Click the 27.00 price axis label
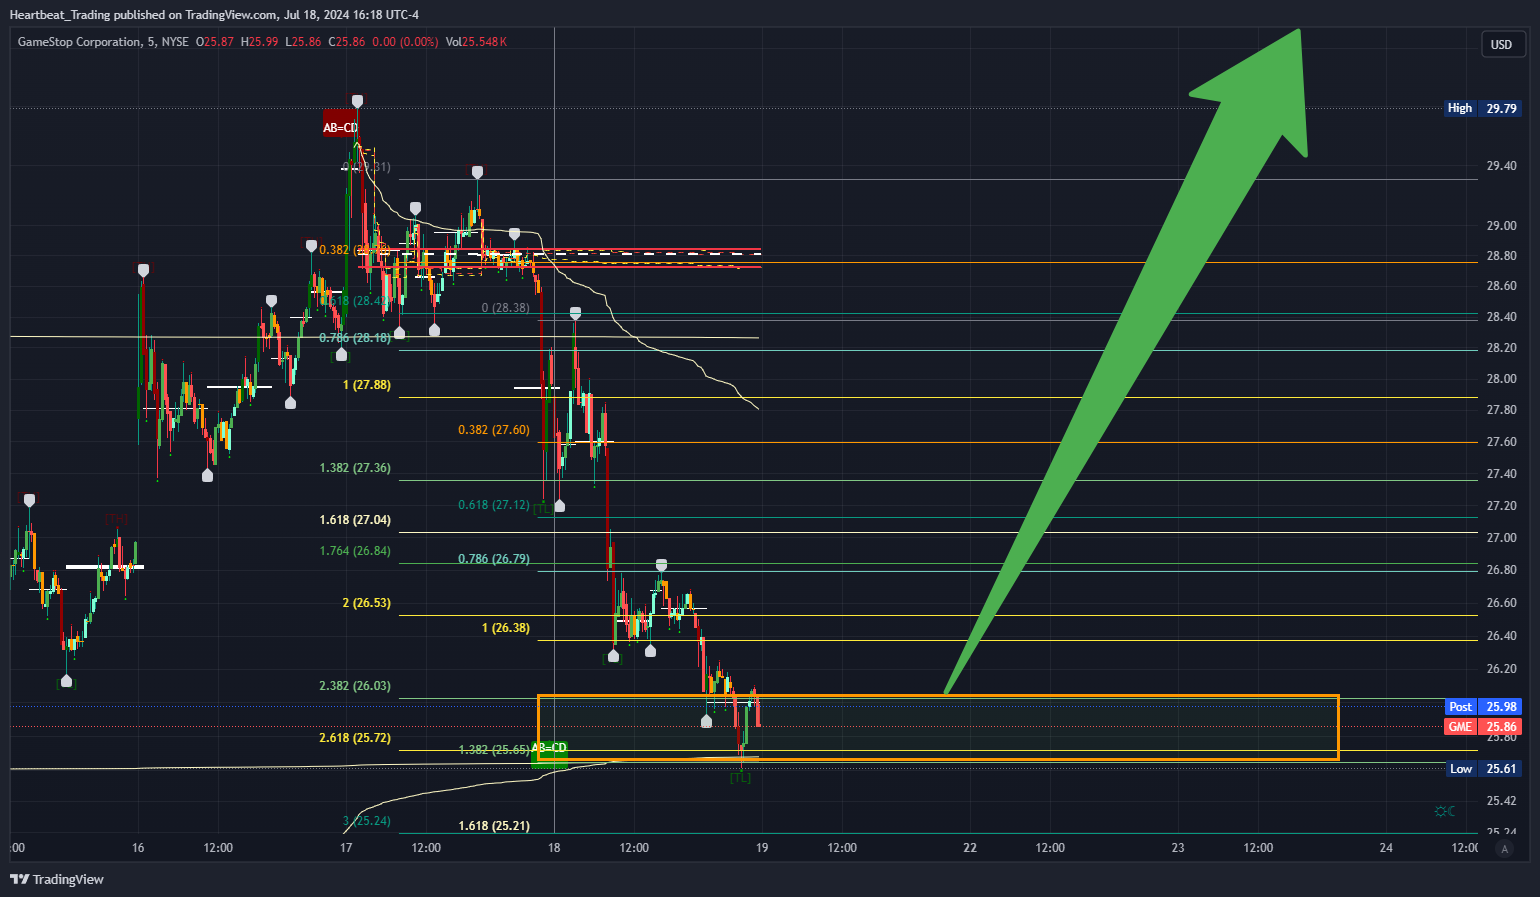The width and height of the screenshot is (1540, 897). [1501, 538]
